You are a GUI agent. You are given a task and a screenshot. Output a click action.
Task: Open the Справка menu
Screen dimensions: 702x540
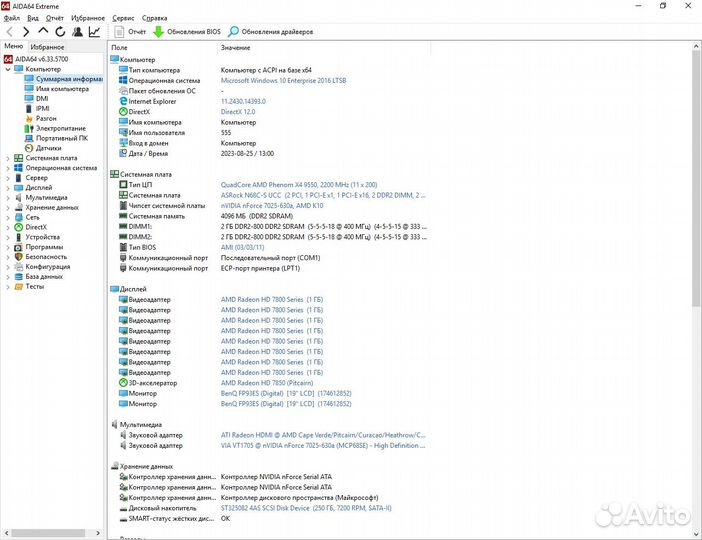pos(154,18)
